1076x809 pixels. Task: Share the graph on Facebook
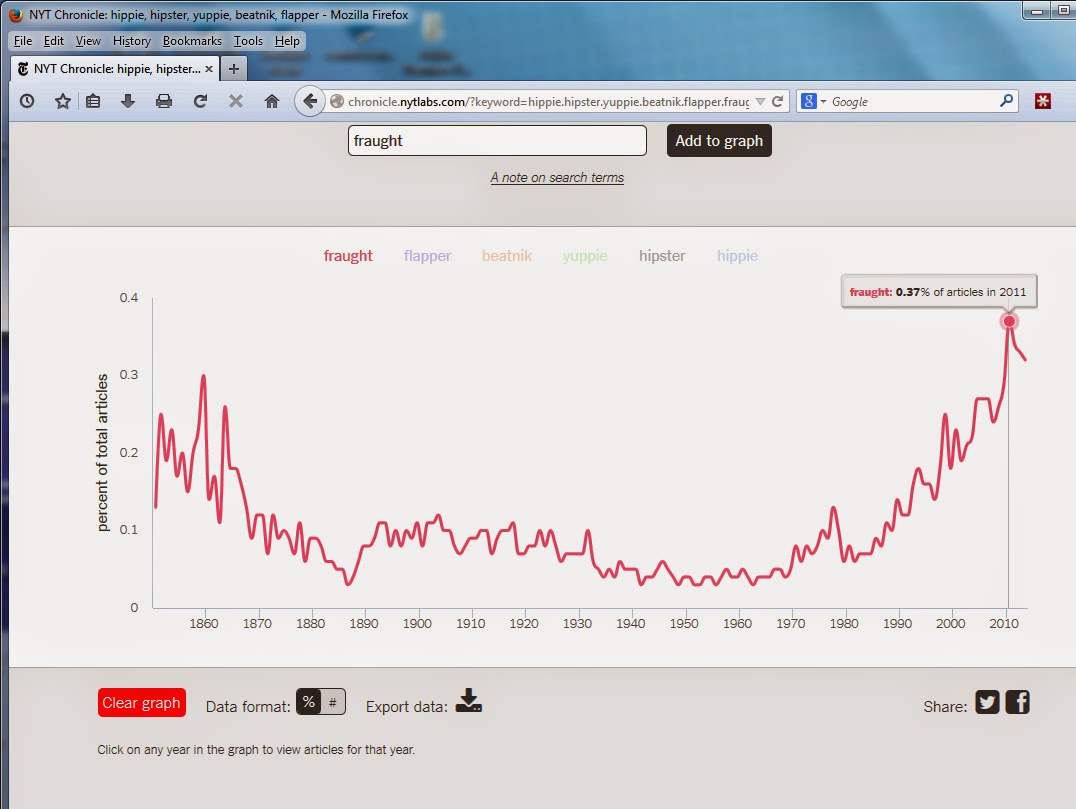pos(1018,703)
